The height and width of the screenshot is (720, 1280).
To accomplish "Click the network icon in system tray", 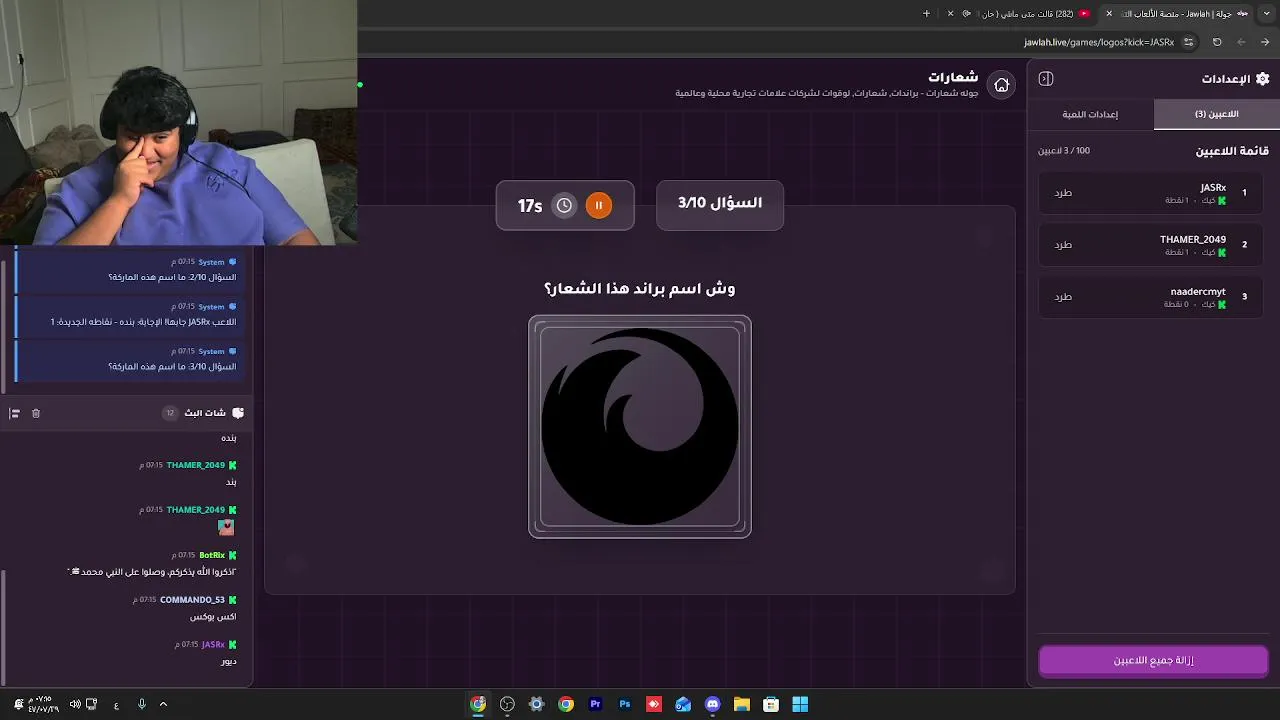I will [92, 704].
